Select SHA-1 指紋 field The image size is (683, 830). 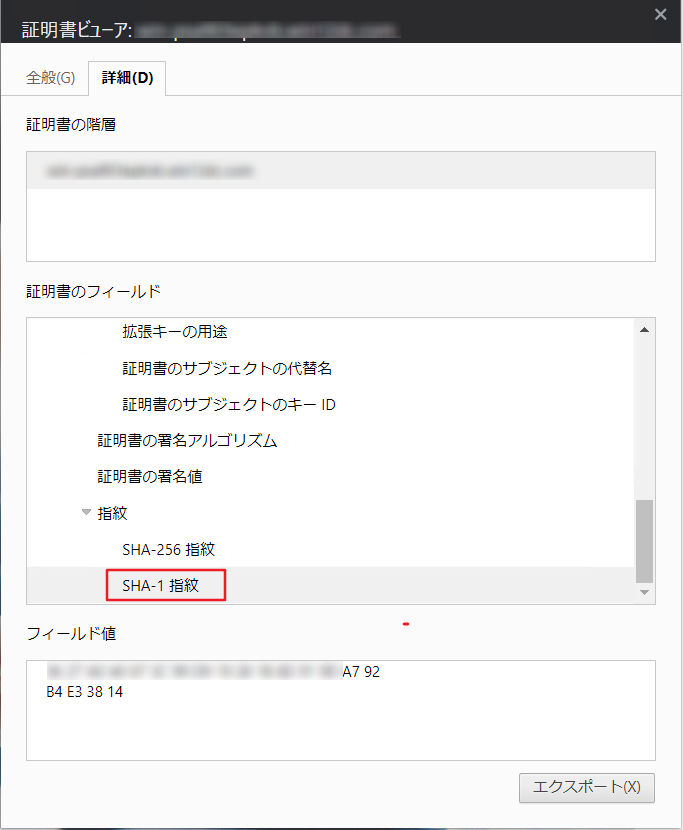(160, 585)
